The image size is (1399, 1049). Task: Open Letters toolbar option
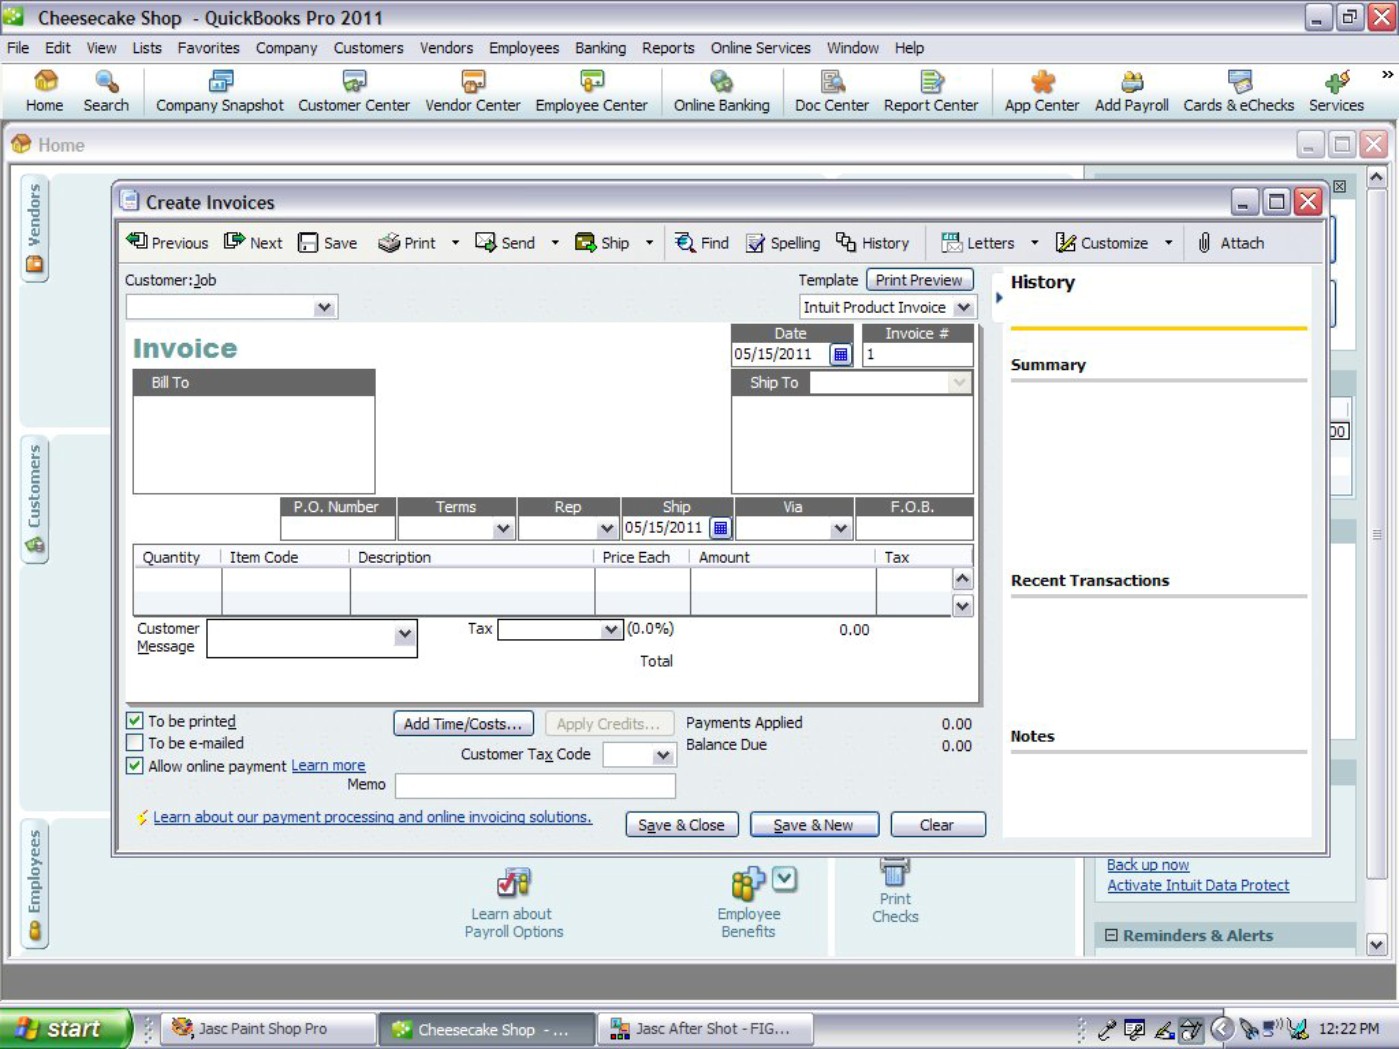coord(978,243)
